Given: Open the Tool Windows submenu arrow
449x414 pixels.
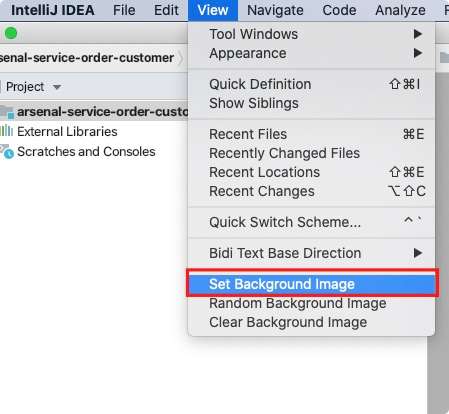Looking at the screenshot, I should (x=418, y=34).
